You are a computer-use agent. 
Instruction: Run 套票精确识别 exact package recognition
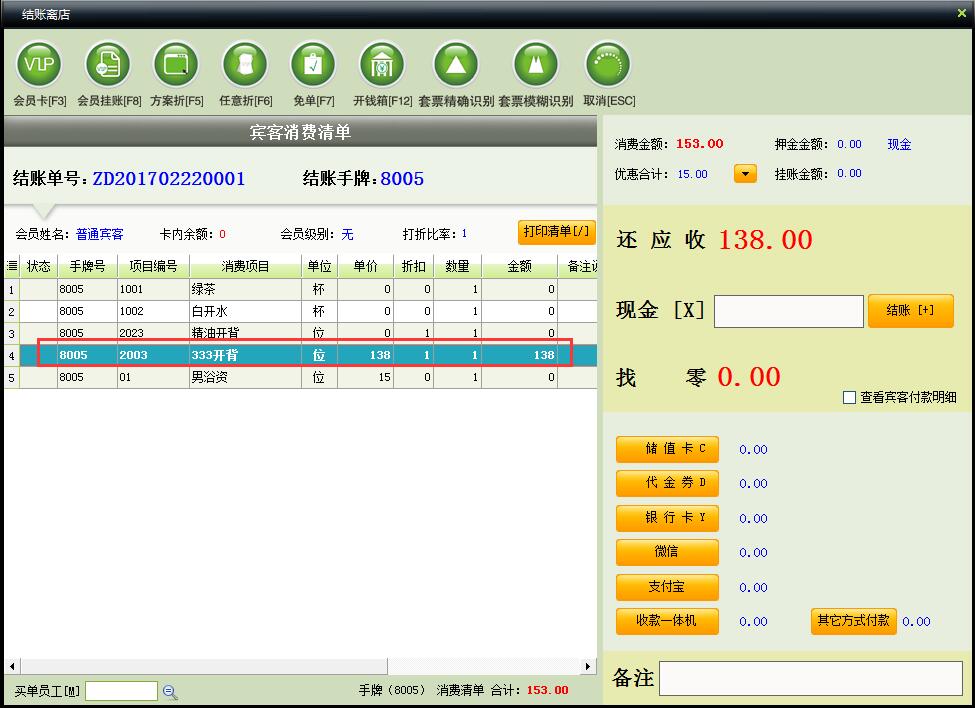click(x=456, y=64)
